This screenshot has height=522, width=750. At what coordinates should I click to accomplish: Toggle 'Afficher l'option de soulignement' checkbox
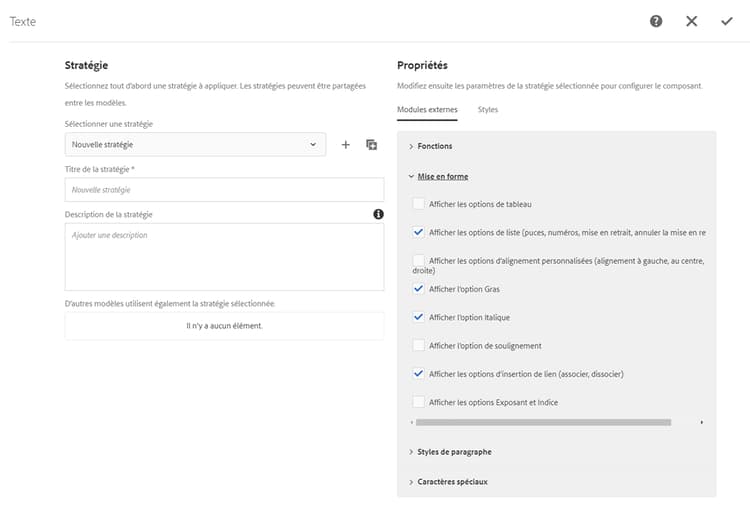[418, 346]
